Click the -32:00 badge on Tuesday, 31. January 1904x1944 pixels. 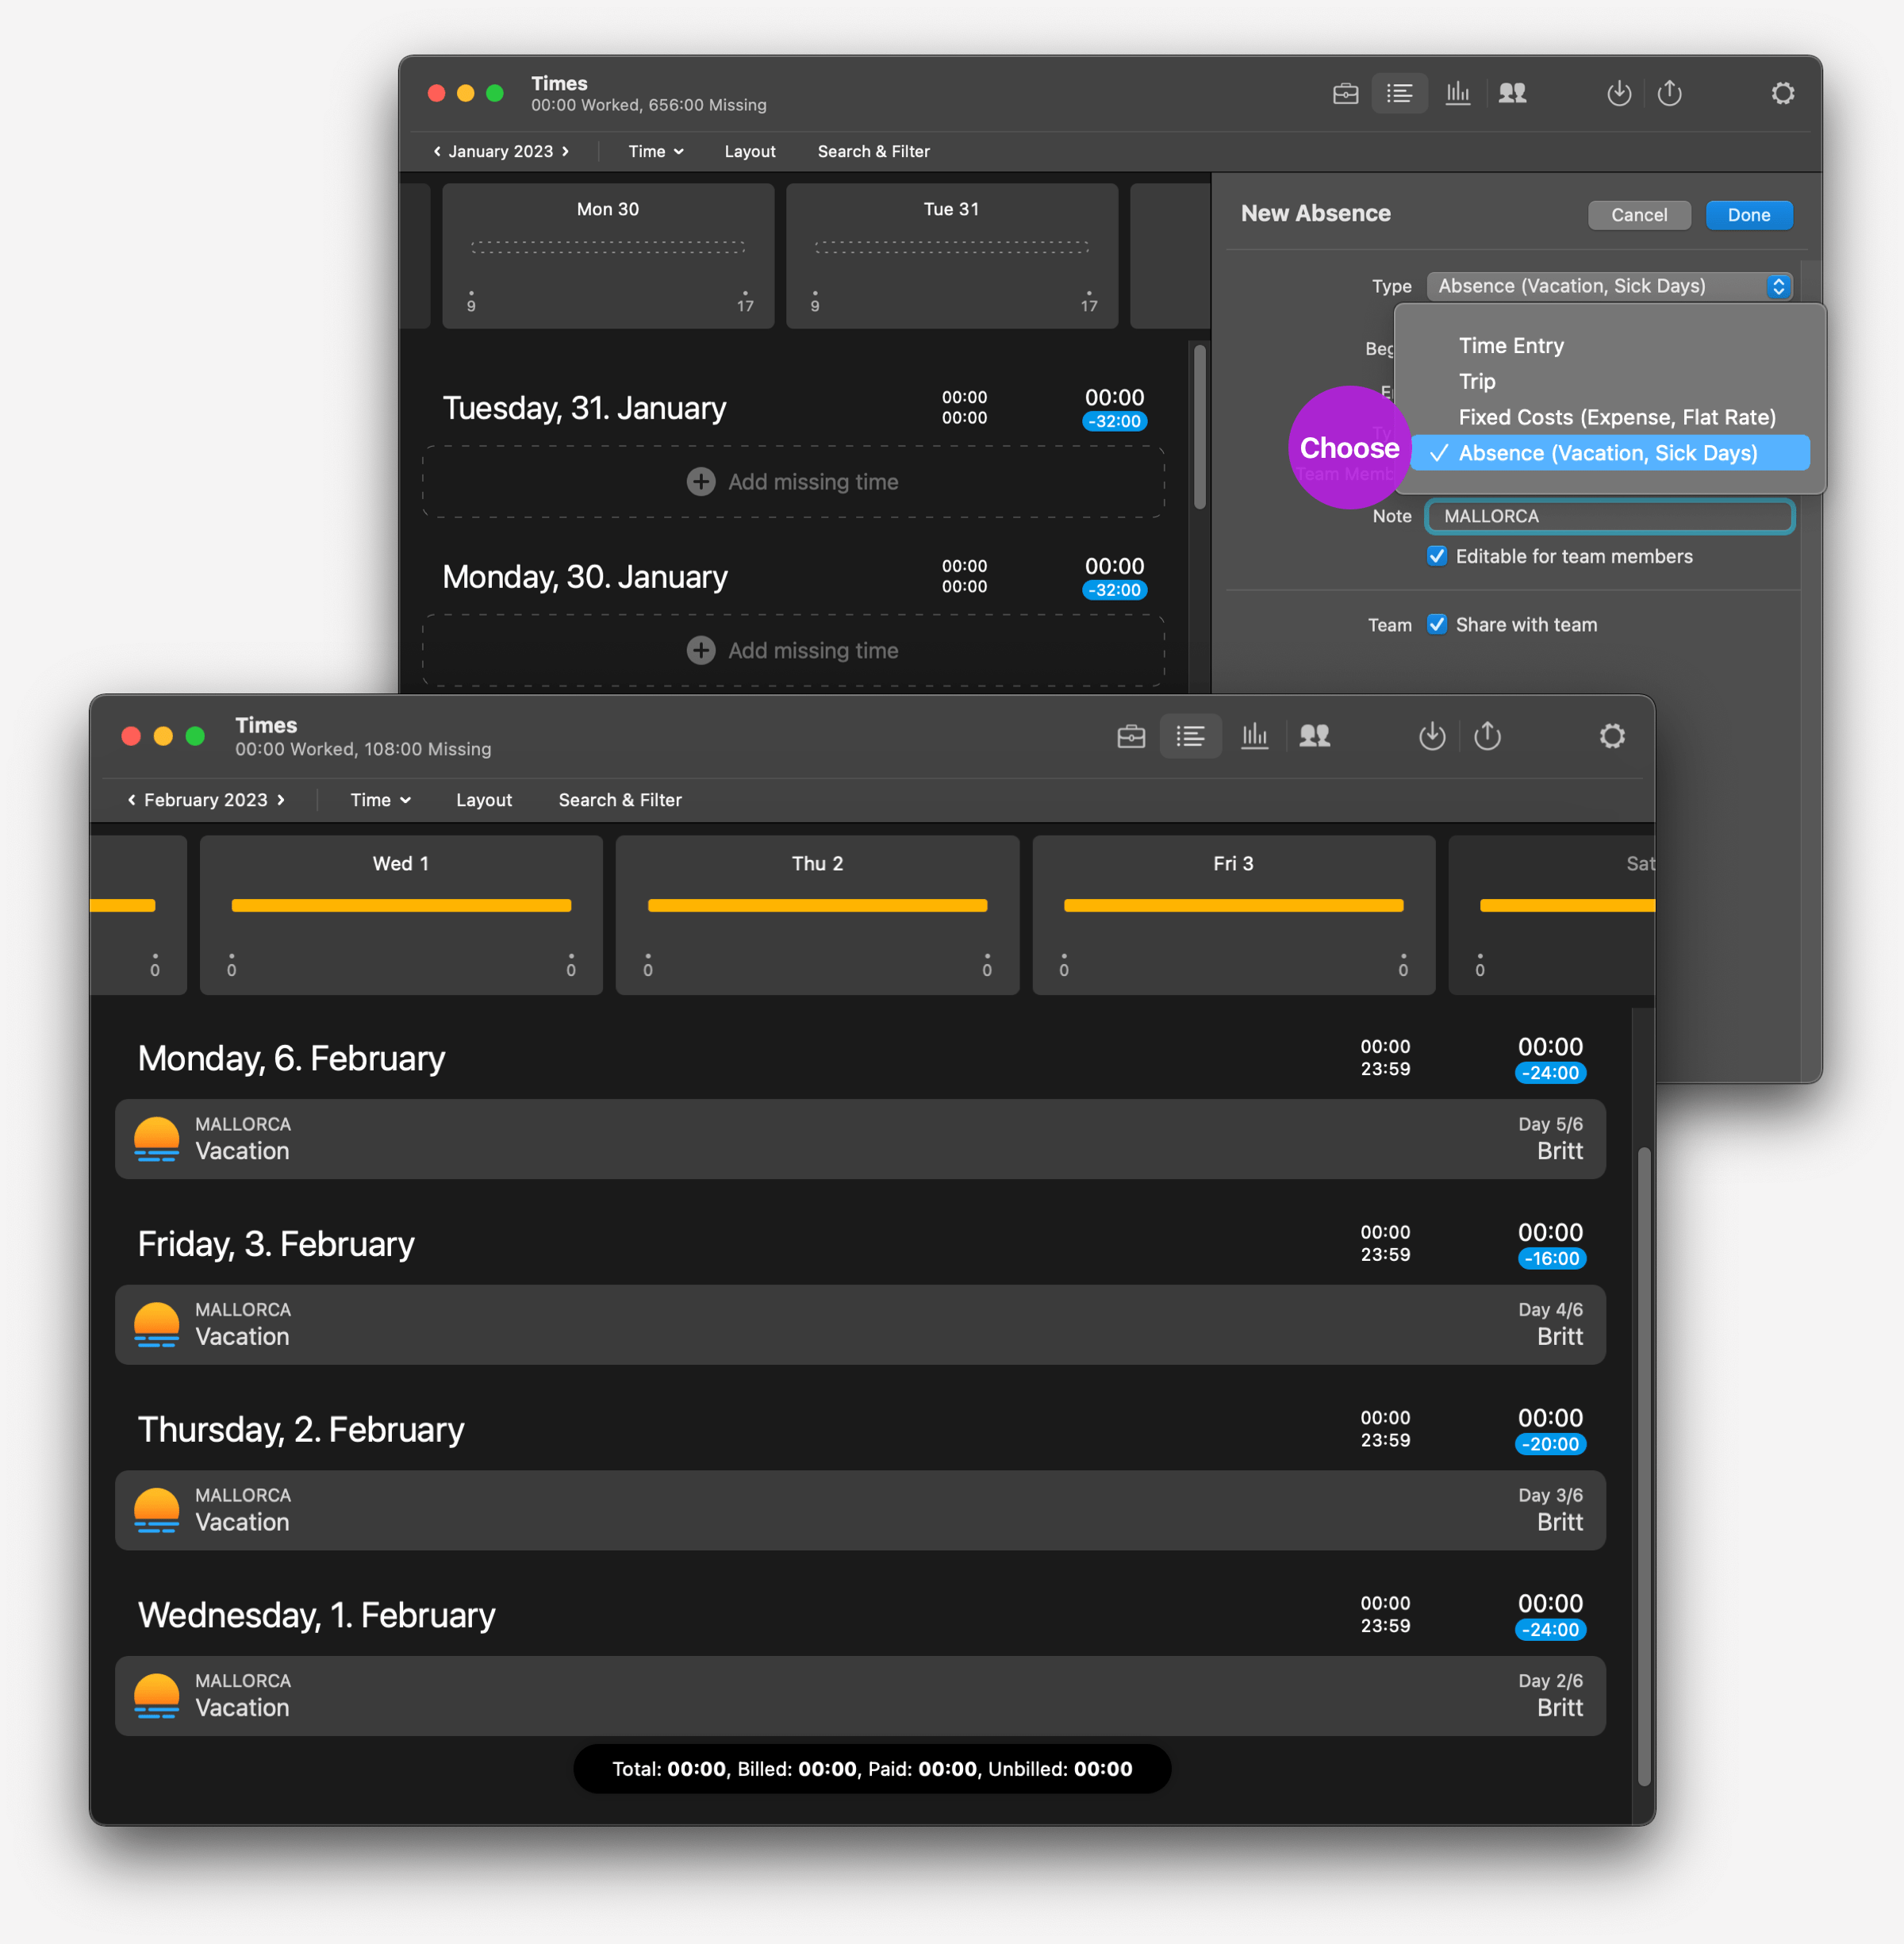pyautogui.click(x=1114, y=421)
